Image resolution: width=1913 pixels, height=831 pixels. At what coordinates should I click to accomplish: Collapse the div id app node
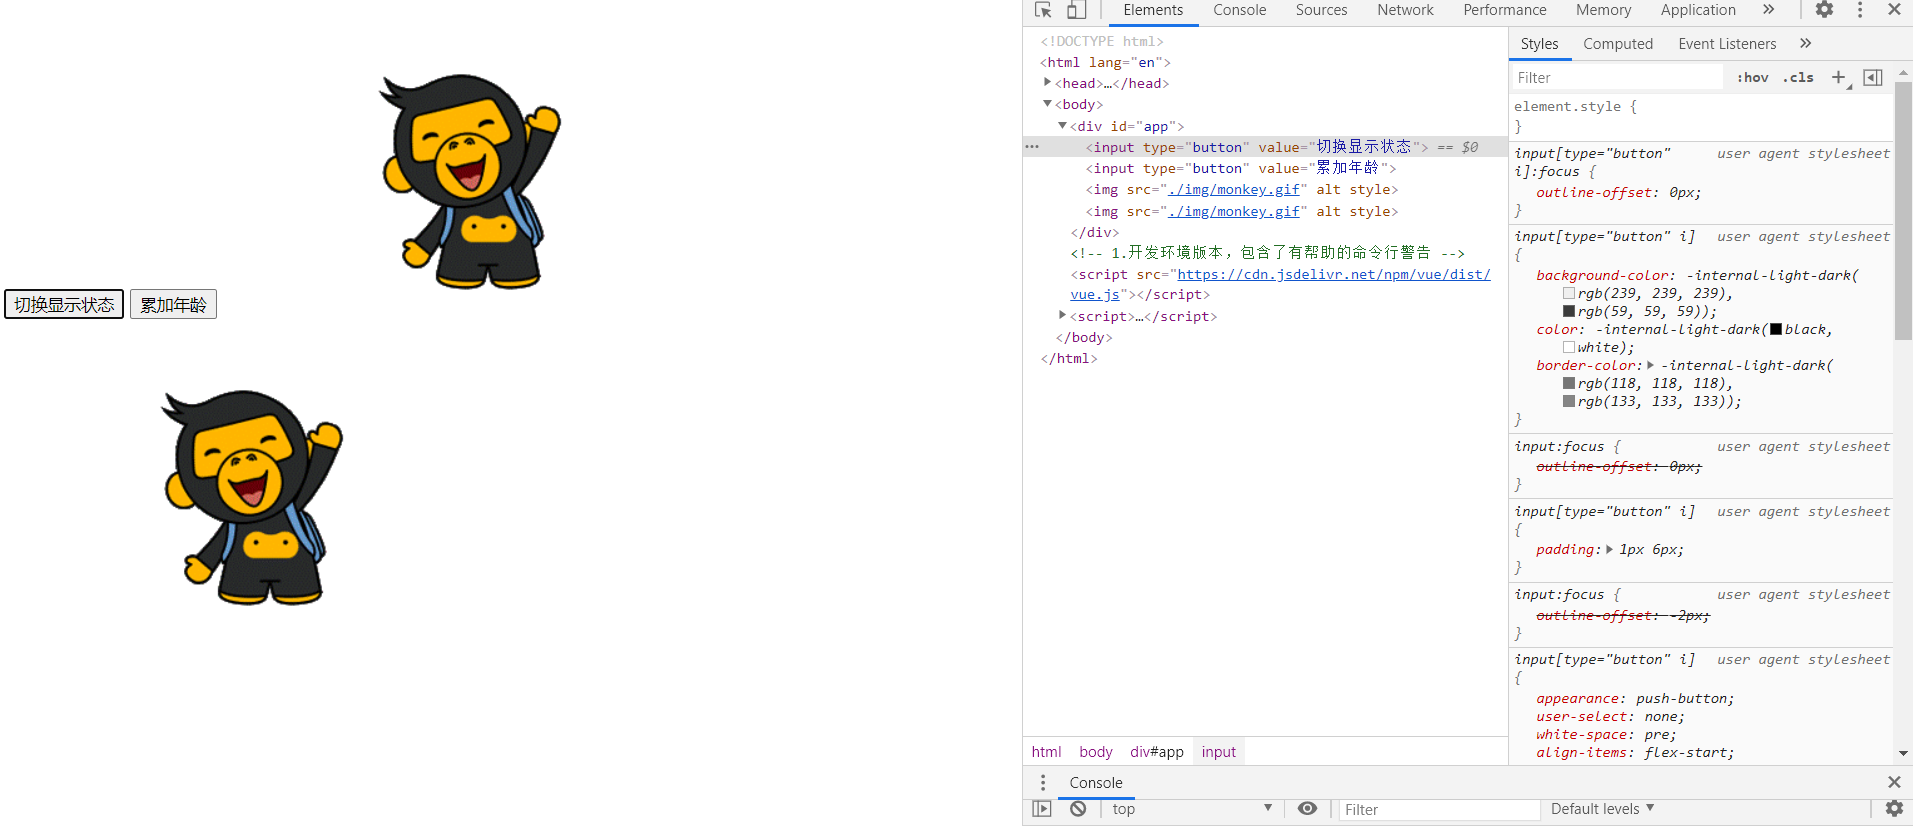tap(1062, 126)
